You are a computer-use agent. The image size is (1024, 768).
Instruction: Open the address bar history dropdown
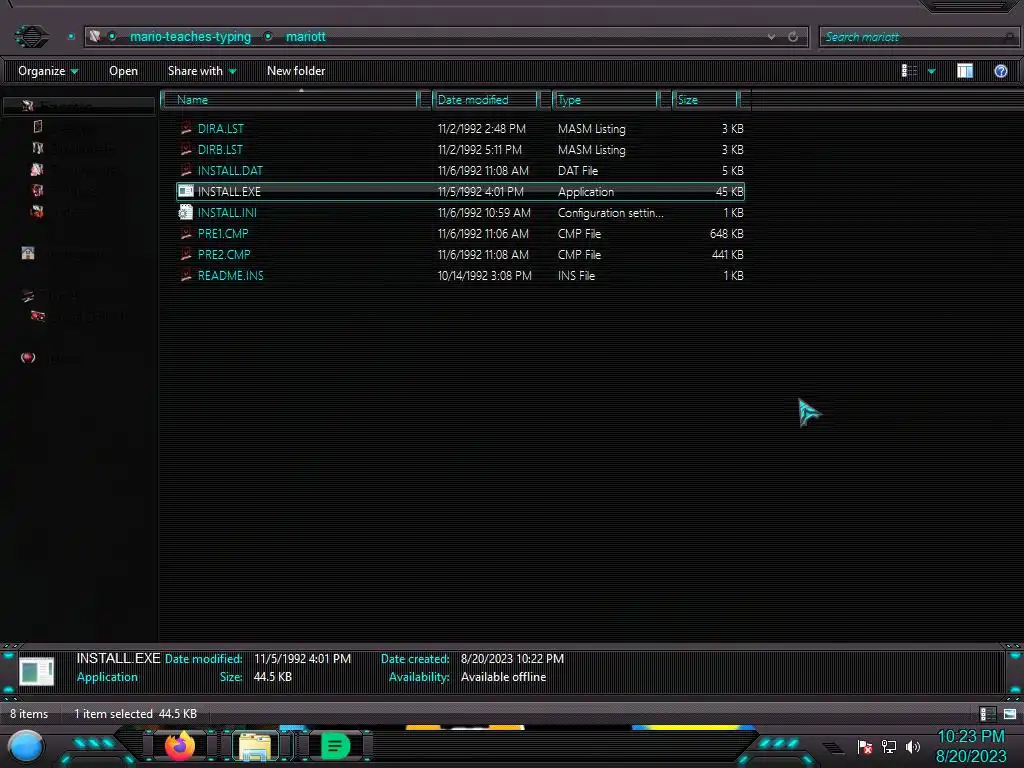[771, 37]
